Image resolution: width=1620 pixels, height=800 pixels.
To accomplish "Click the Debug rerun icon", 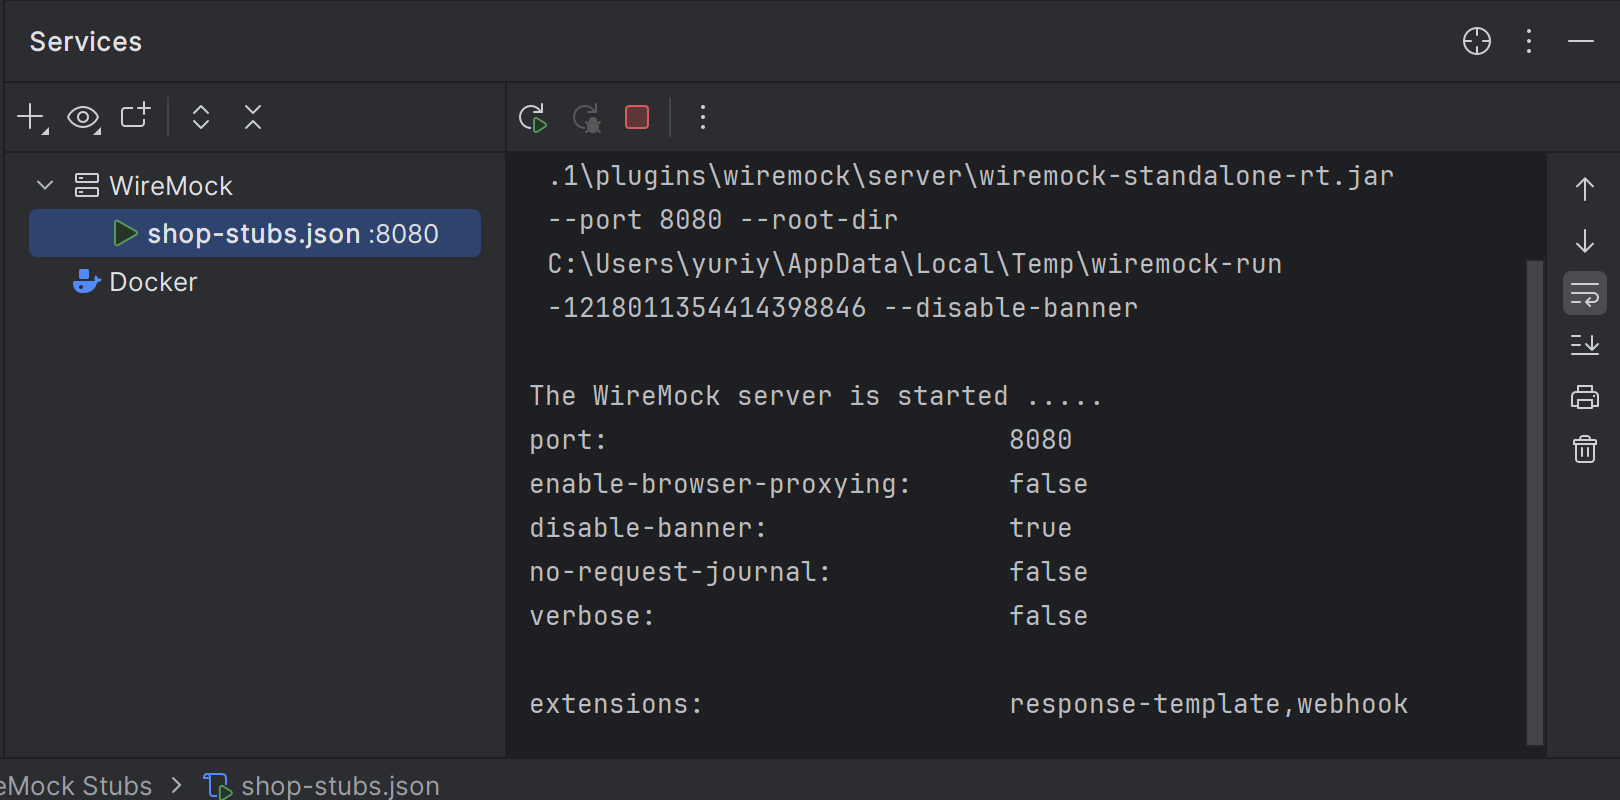I will [586, 117].
